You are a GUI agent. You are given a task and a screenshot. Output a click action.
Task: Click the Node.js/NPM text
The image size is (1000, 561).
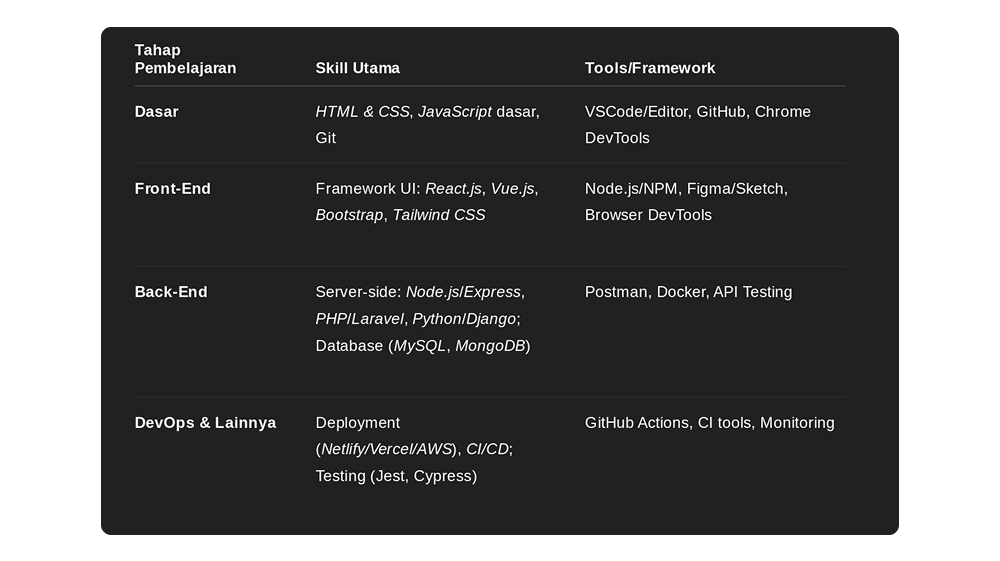tap(631, 189)
